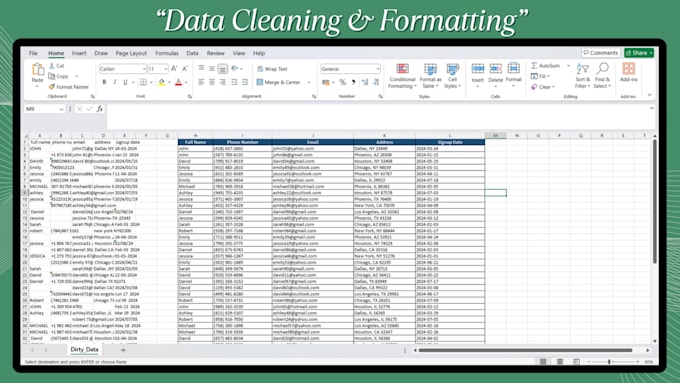
Task: Click the Paste clipboard icon
Action: click(x=38, y=69)
